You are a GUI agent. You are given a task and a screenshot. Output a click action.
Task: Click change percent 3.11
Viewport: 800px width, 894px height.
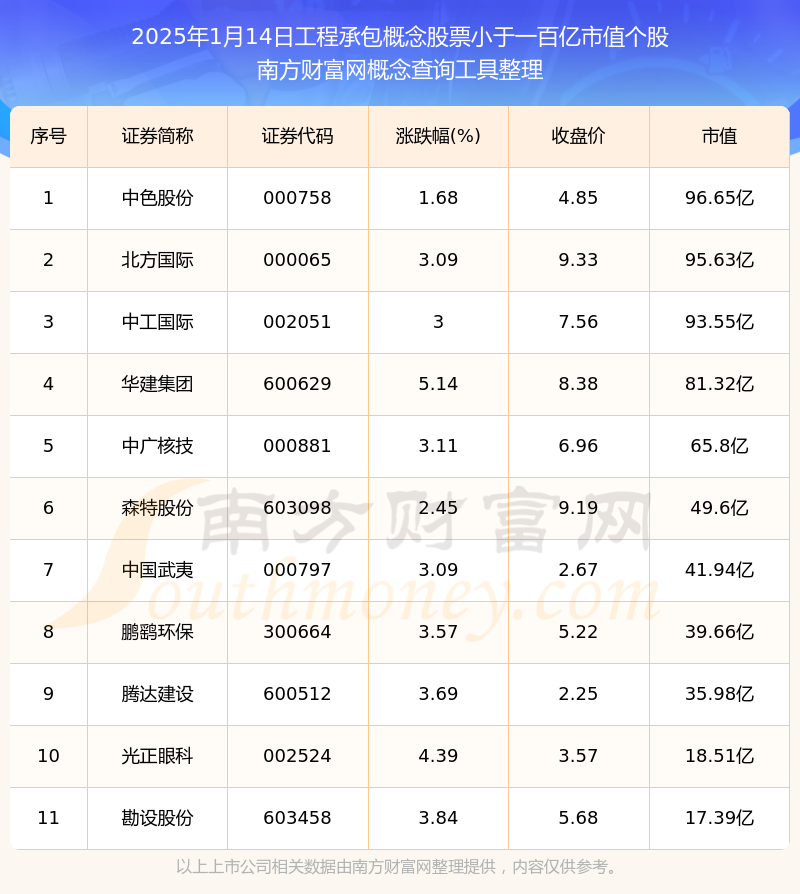coord(438,446)
